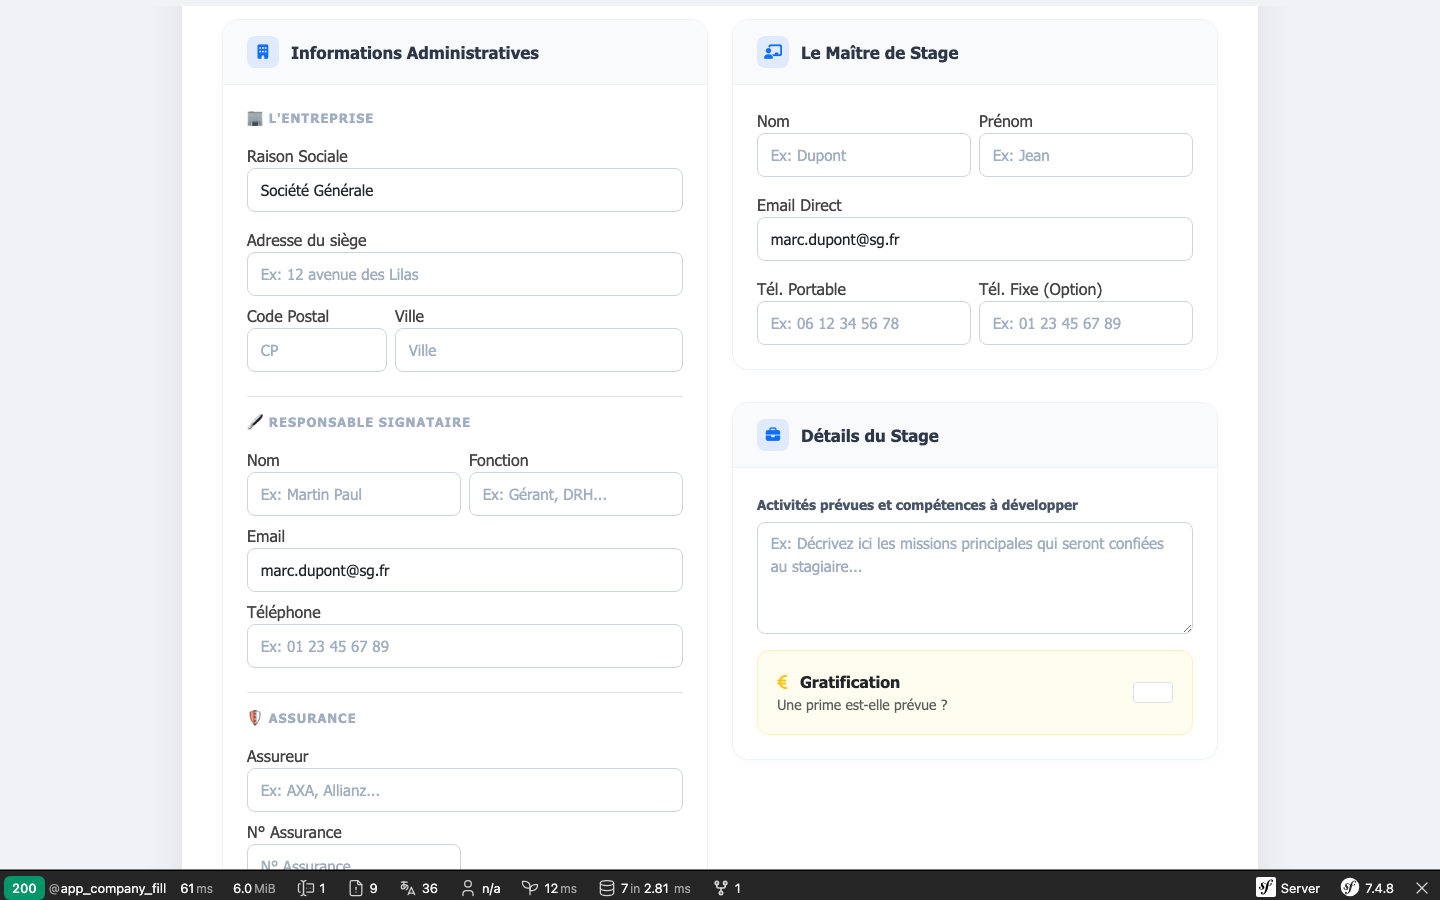The width and height of the screenshot is (1440, 900).
Task: Click the Tél. Portable field
Action: point(864,323)
